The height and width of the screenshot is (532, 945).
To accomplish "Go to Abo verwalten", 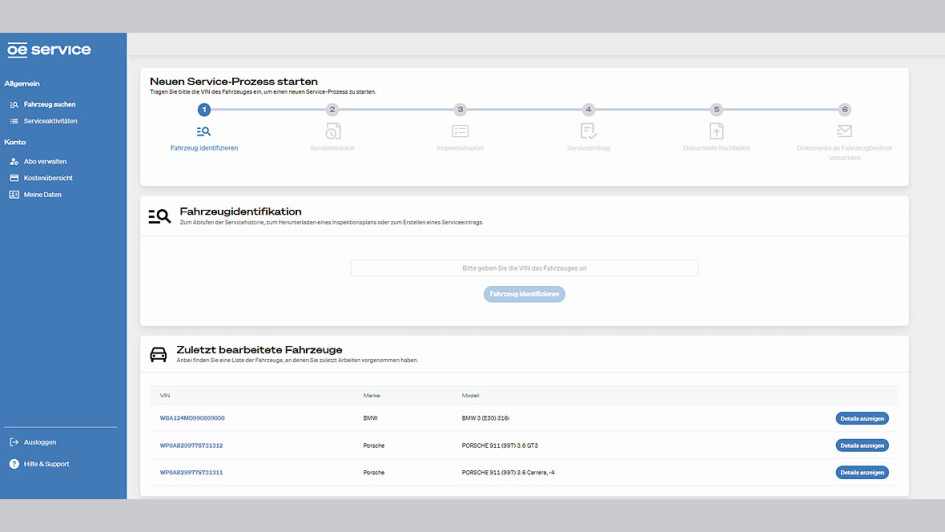I will [x=45, y=161].
